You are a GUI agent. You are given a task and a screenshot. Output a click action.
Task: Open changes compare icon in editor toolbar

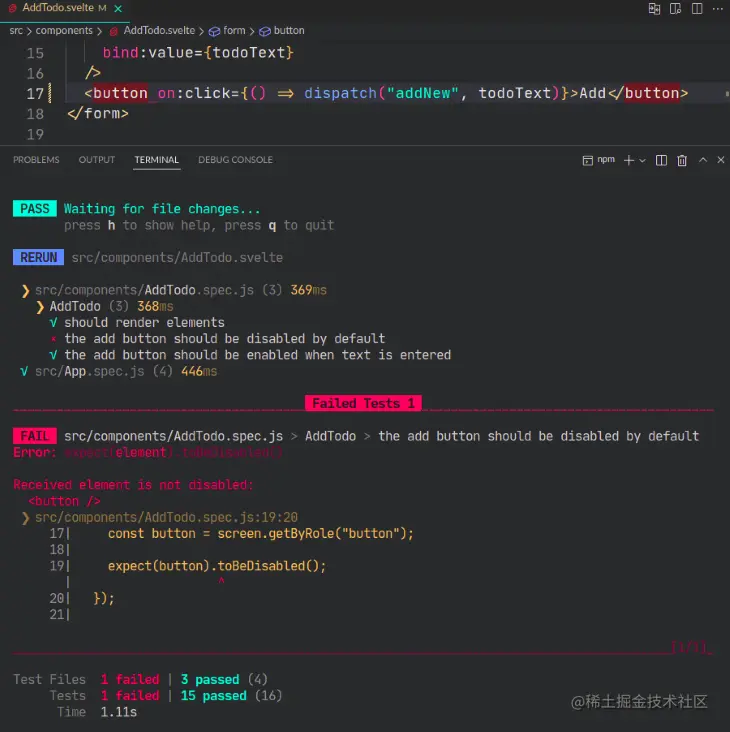point(654,9)
